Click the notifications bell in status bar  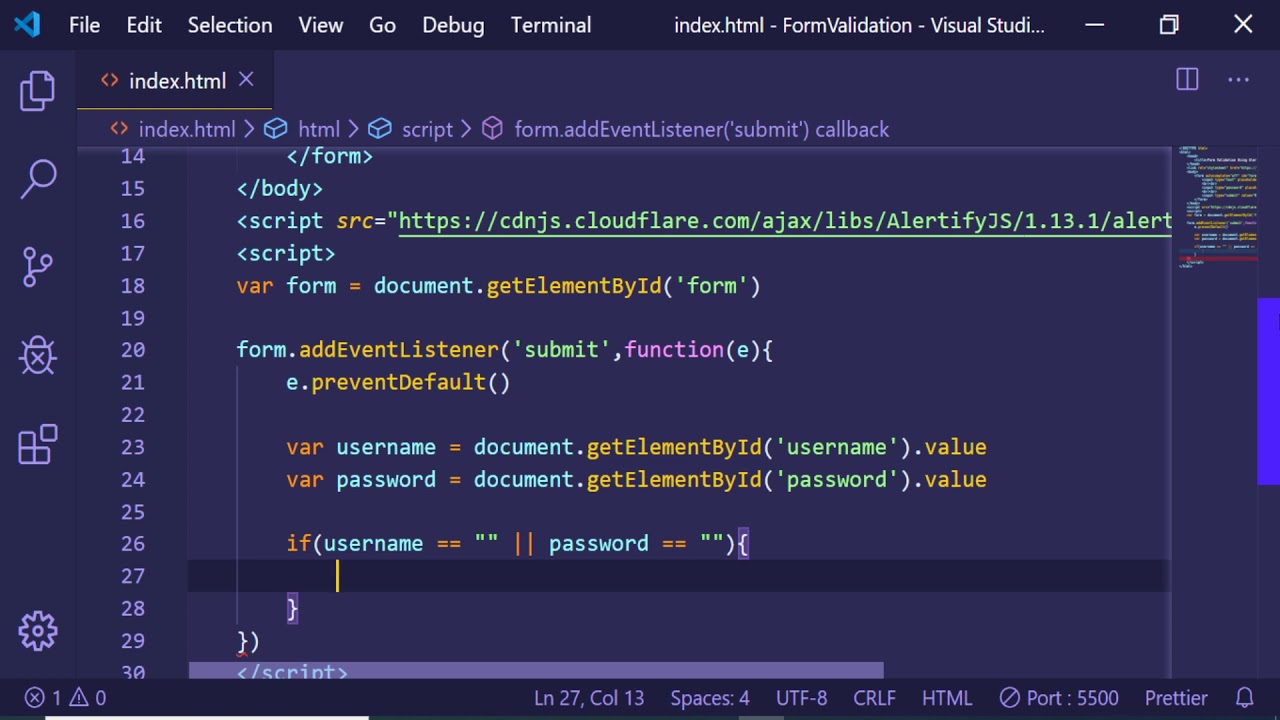click(1245, 698)
